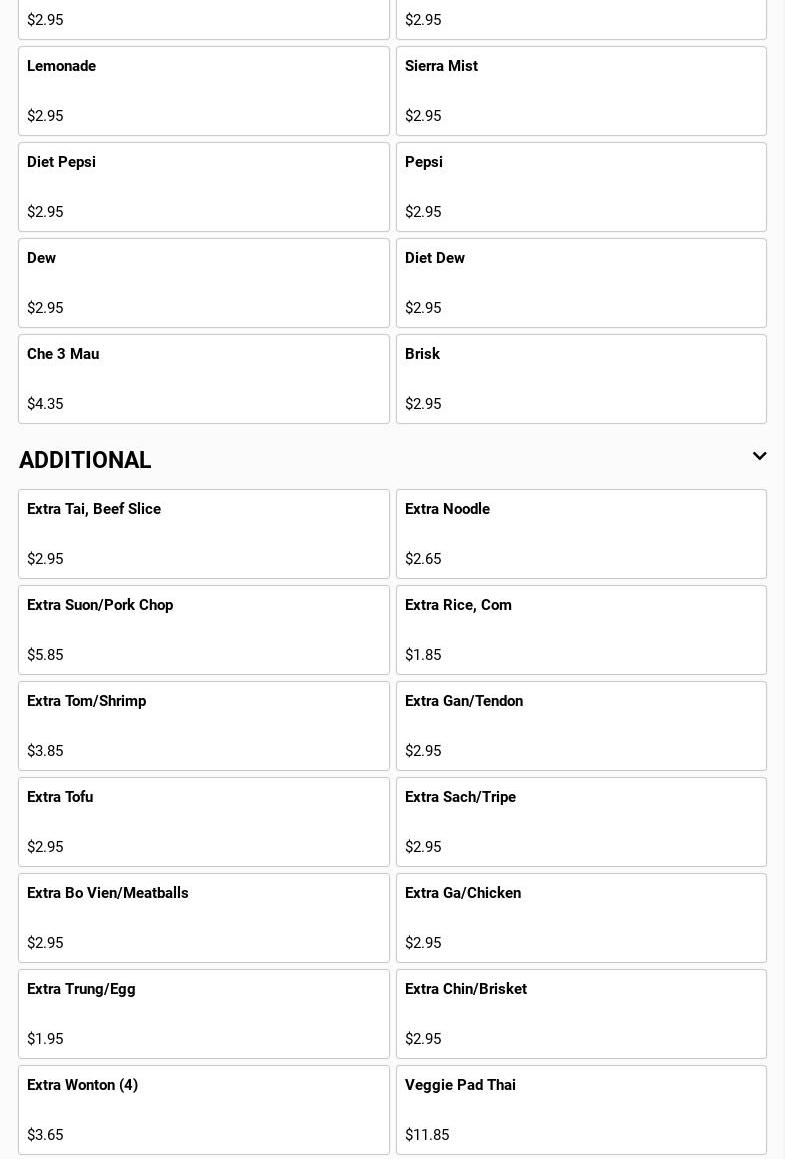
Task: Choose Extra Wonton (4) item
Action: click(203, 1110)
